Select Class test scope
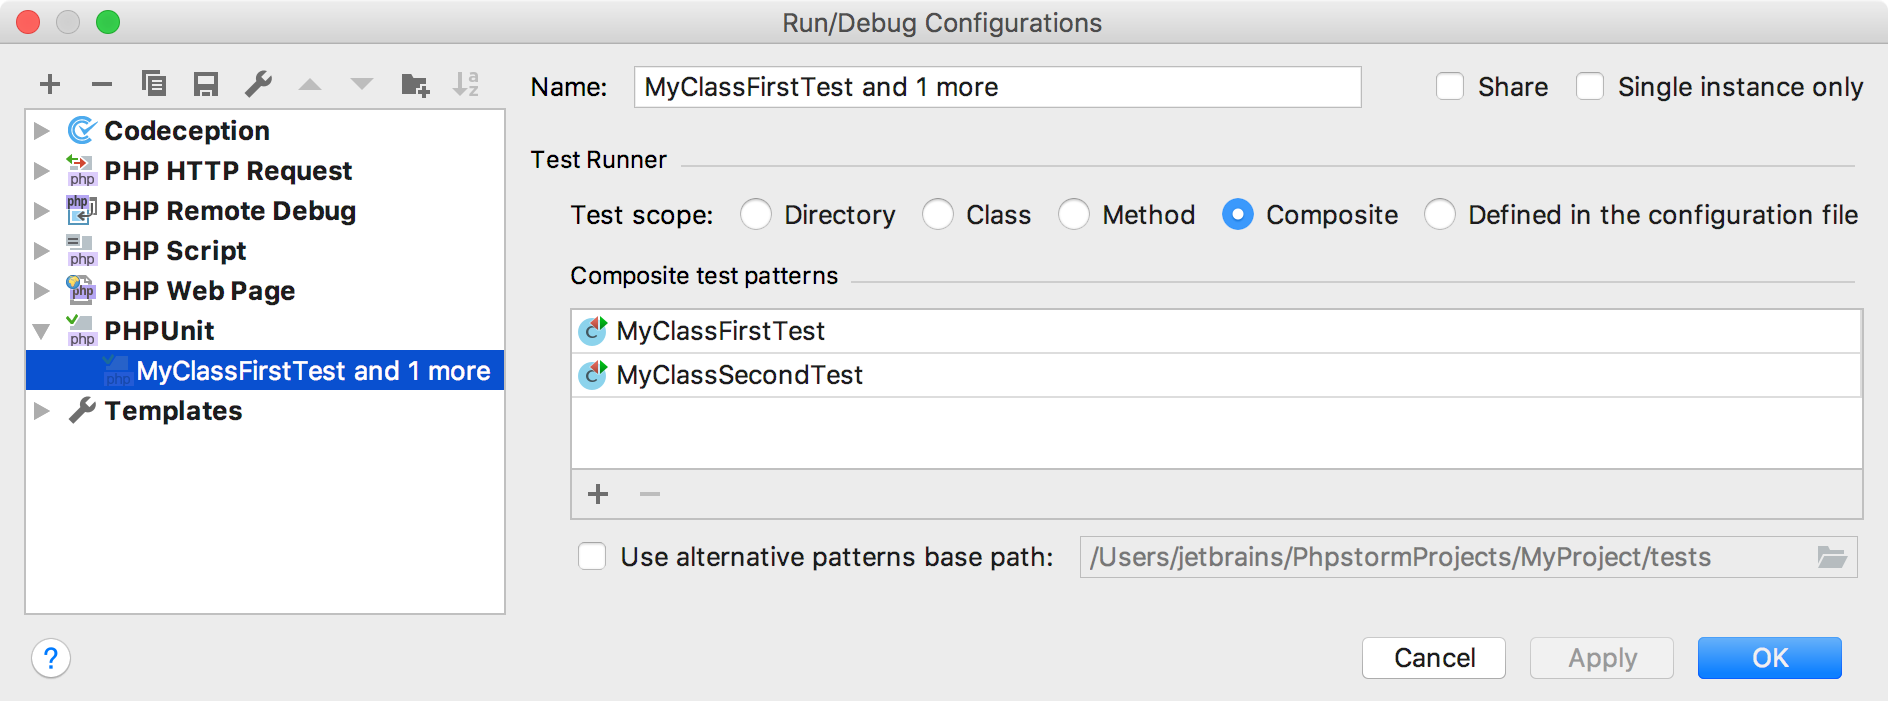 [x=938, y=214]
